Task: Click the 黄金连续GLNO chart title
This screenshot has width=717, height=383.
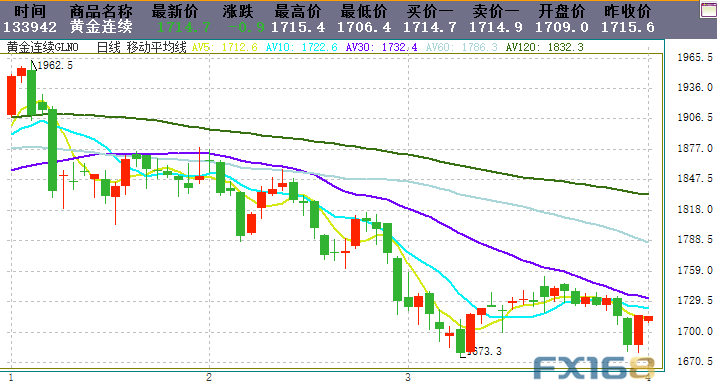Action: tap(43, 47)
